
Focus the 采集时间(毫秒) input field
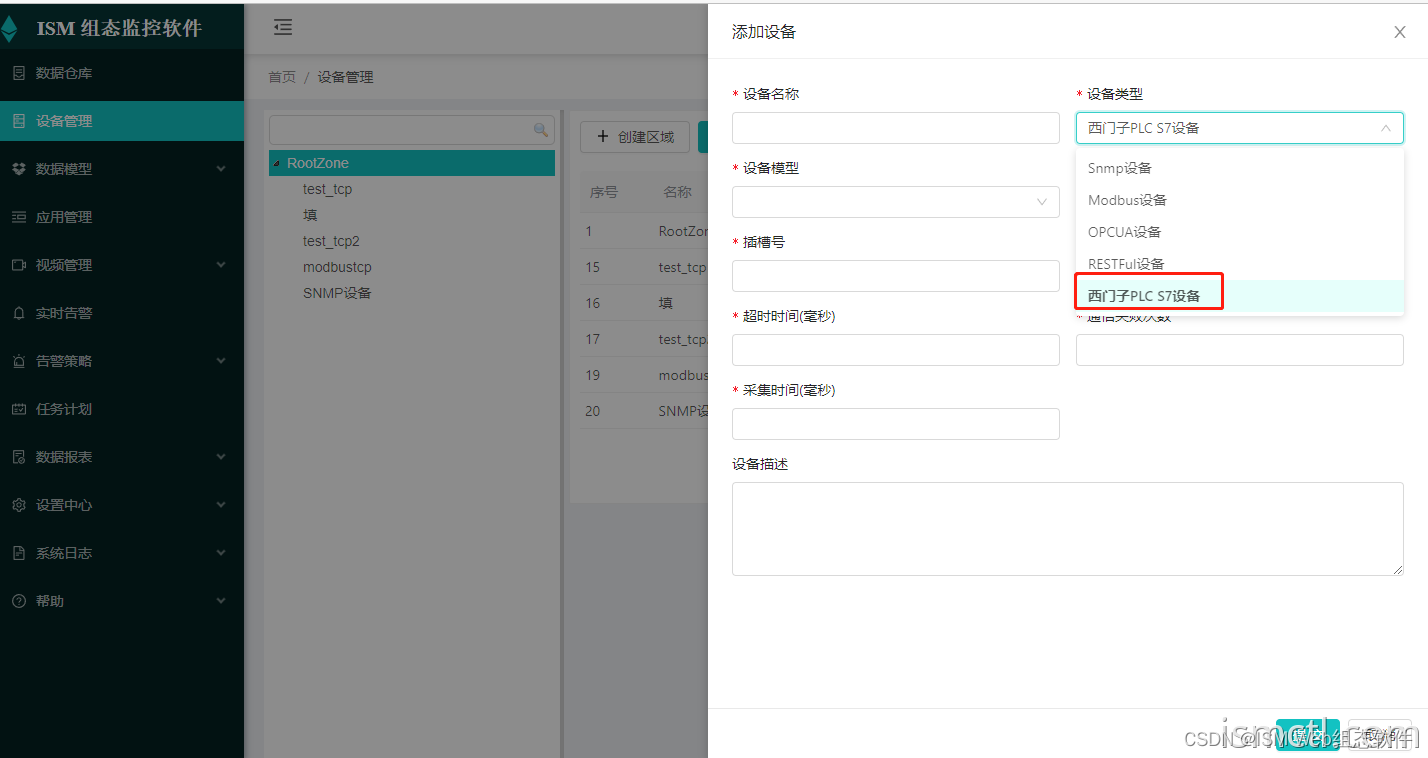[896, 424]
